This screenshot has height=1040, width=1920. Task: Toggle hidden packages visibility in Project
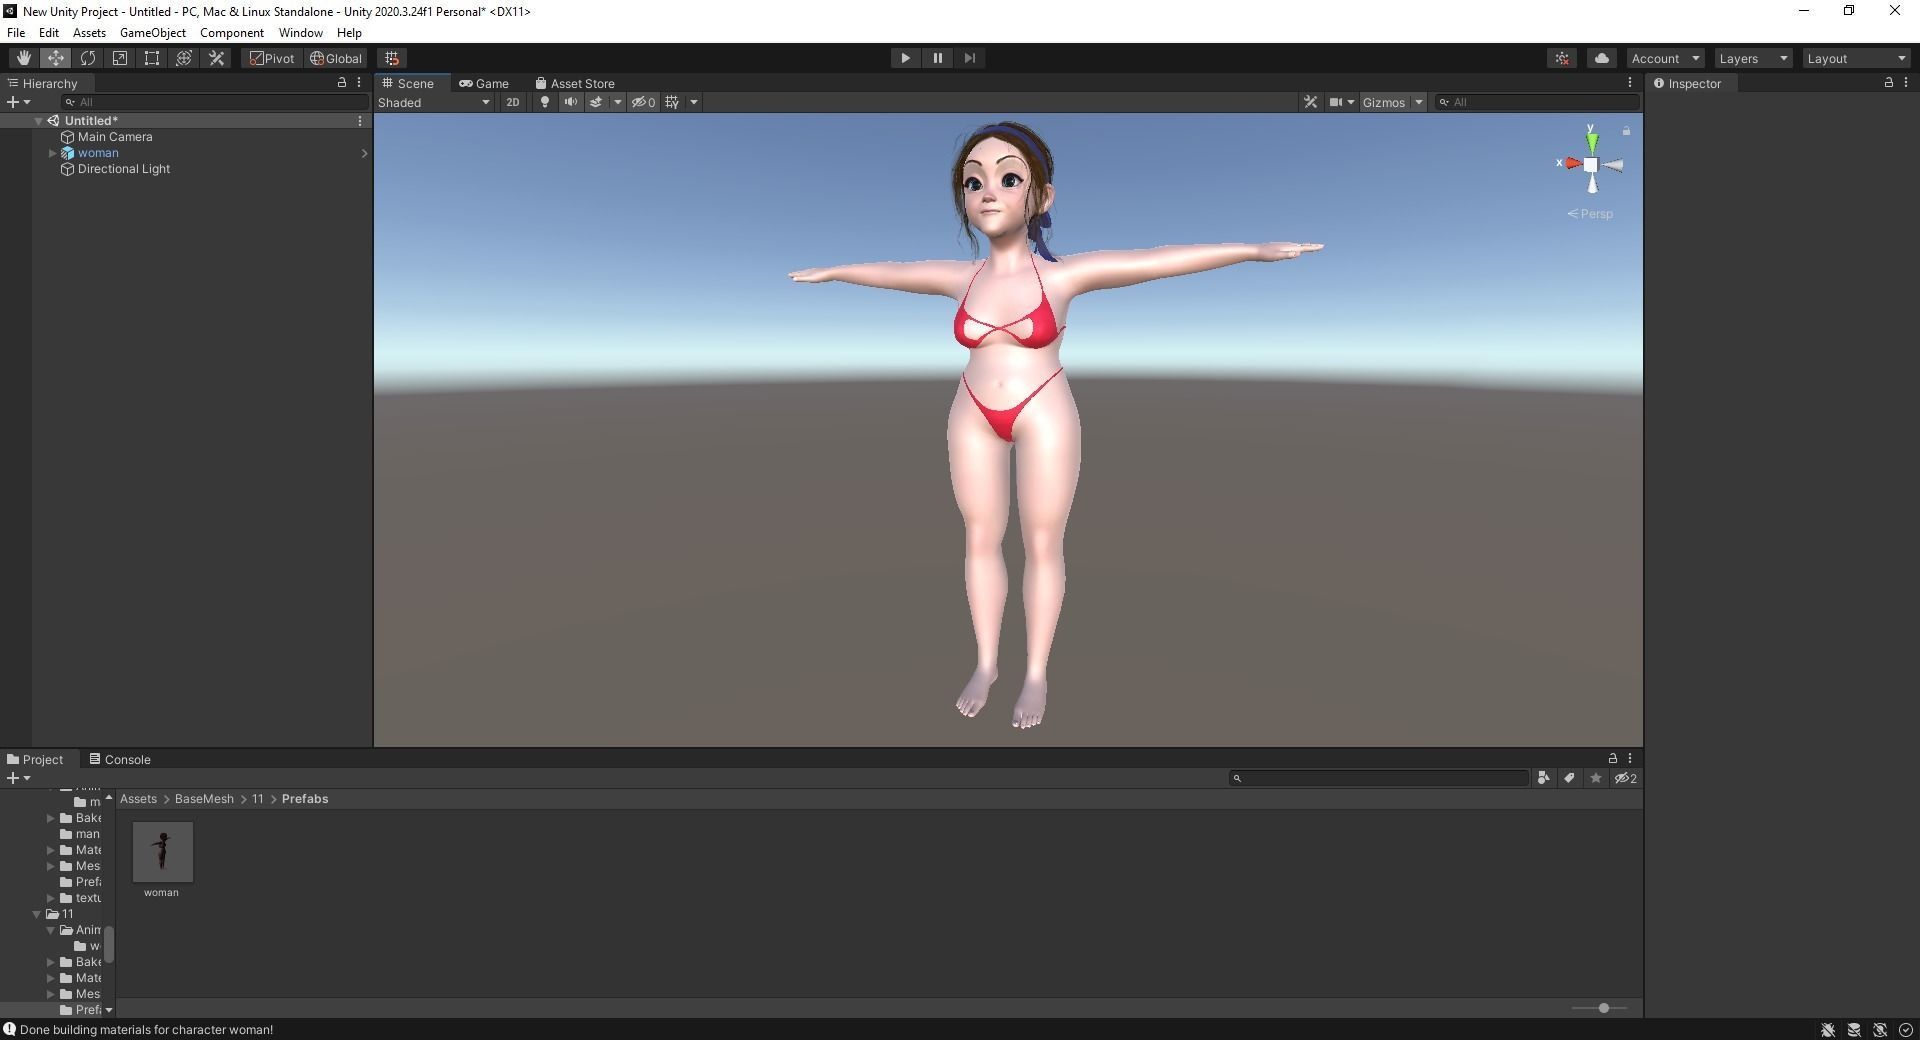tap(1626, 778)
